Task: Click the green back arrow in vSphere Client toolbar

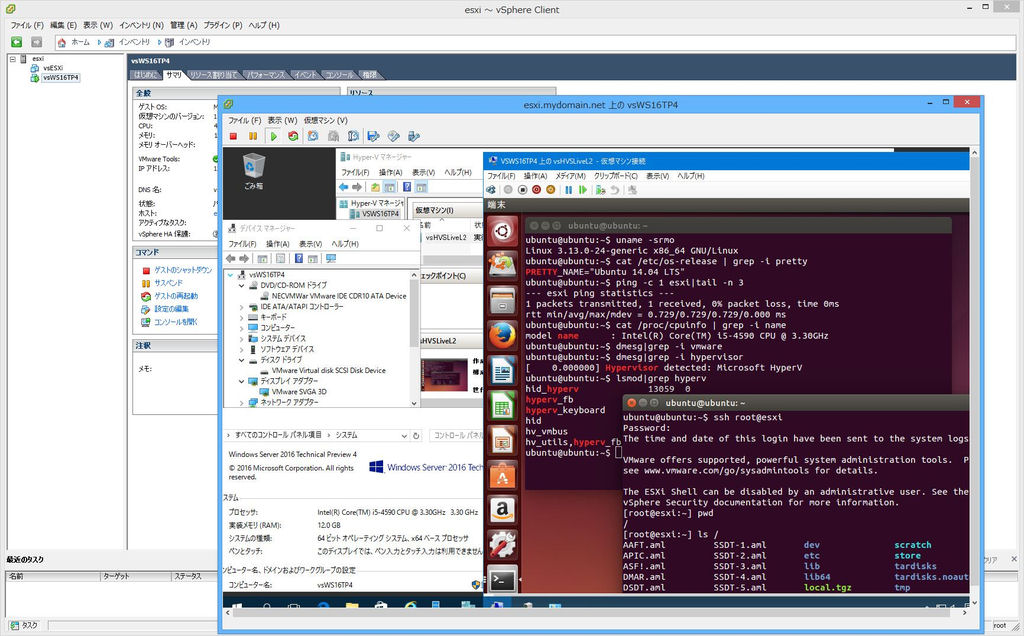Action: [x=17, y=42]
